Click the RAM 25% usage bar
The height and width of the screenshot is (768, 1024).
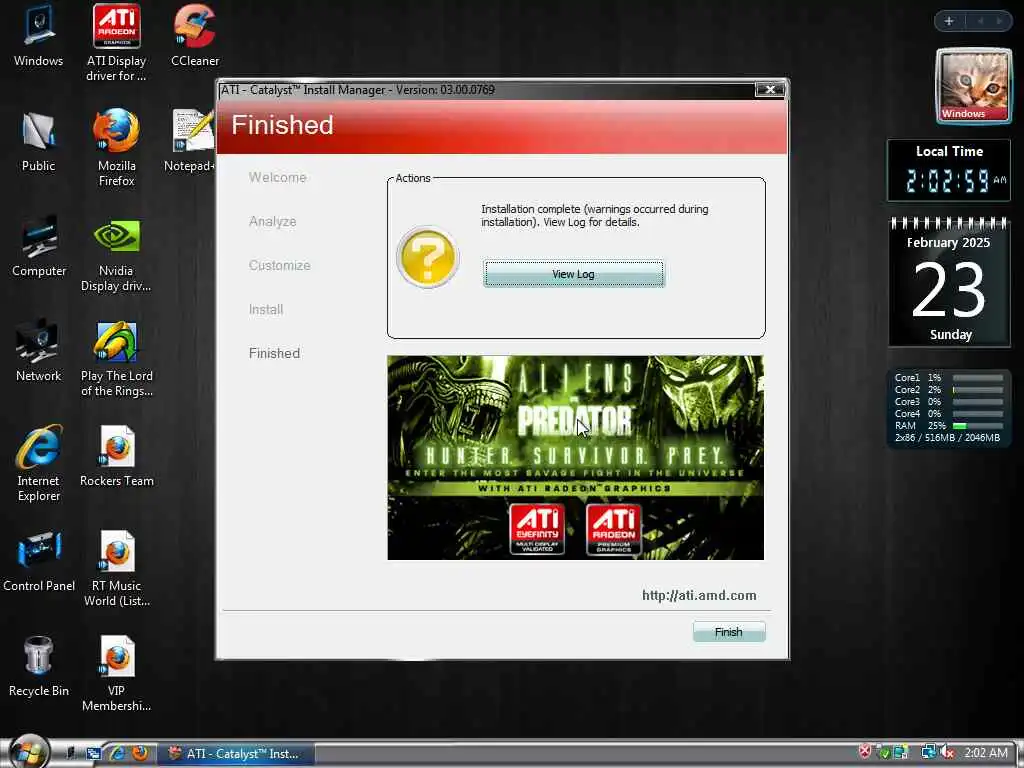point(978,425)
